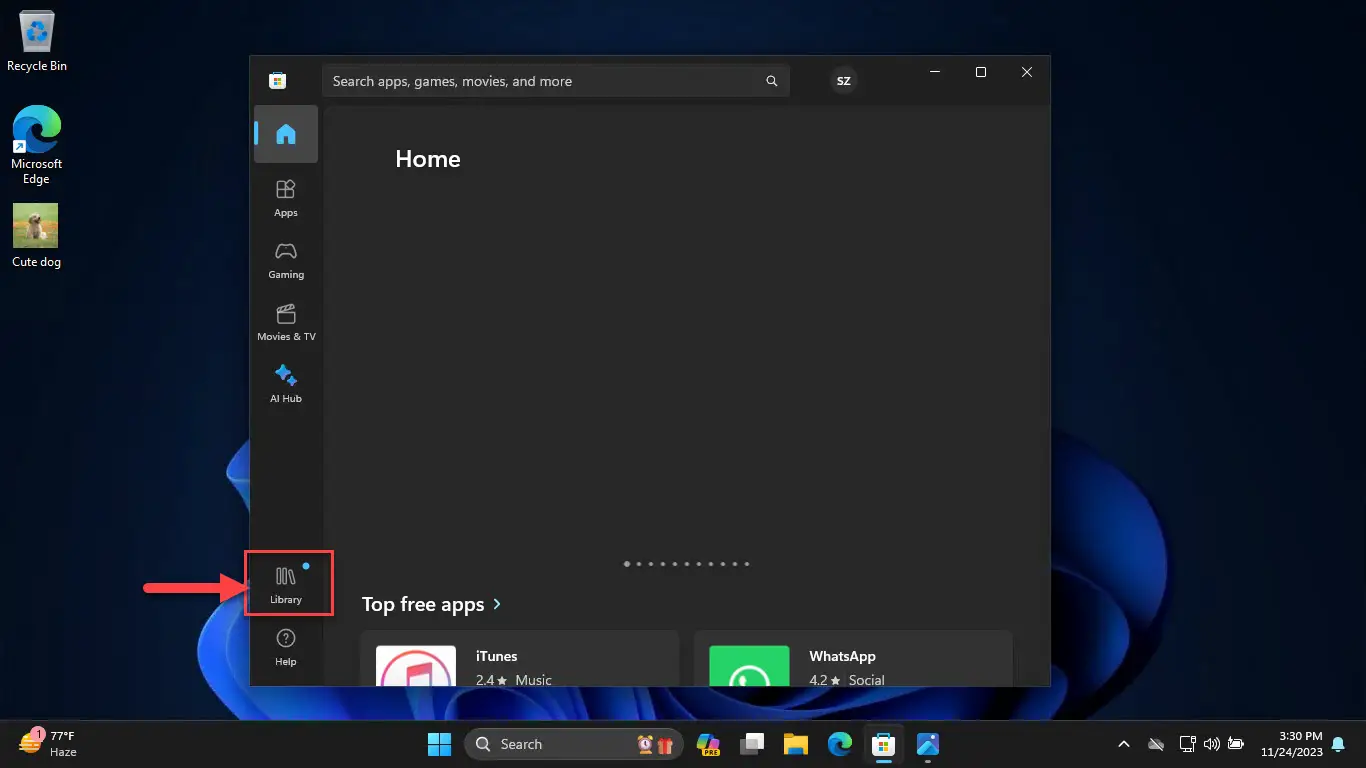Viewport: 1366px width, 768px height.
Task: Open Copilot preview from taskbar
Action: (709, 744)
